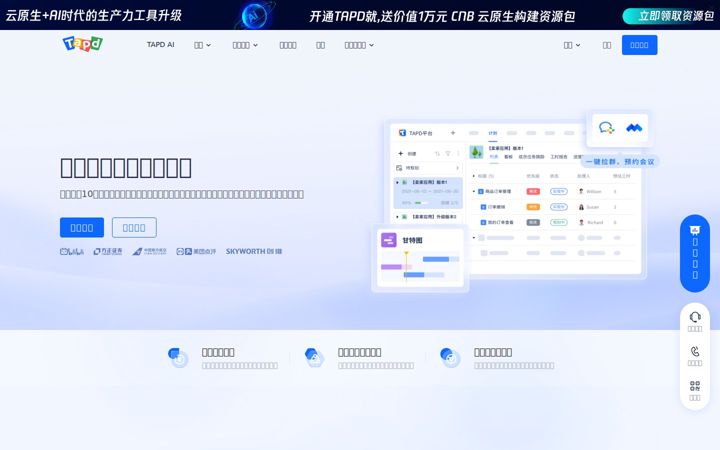720x450 pixels.
Task: Click the orange priority tag in Susan's row
Action: coord(533,207)
